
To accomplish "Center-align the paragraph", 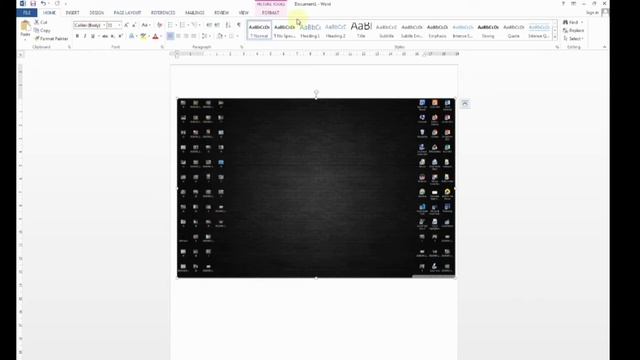I will pyautogui.click(x=178, y=36).
